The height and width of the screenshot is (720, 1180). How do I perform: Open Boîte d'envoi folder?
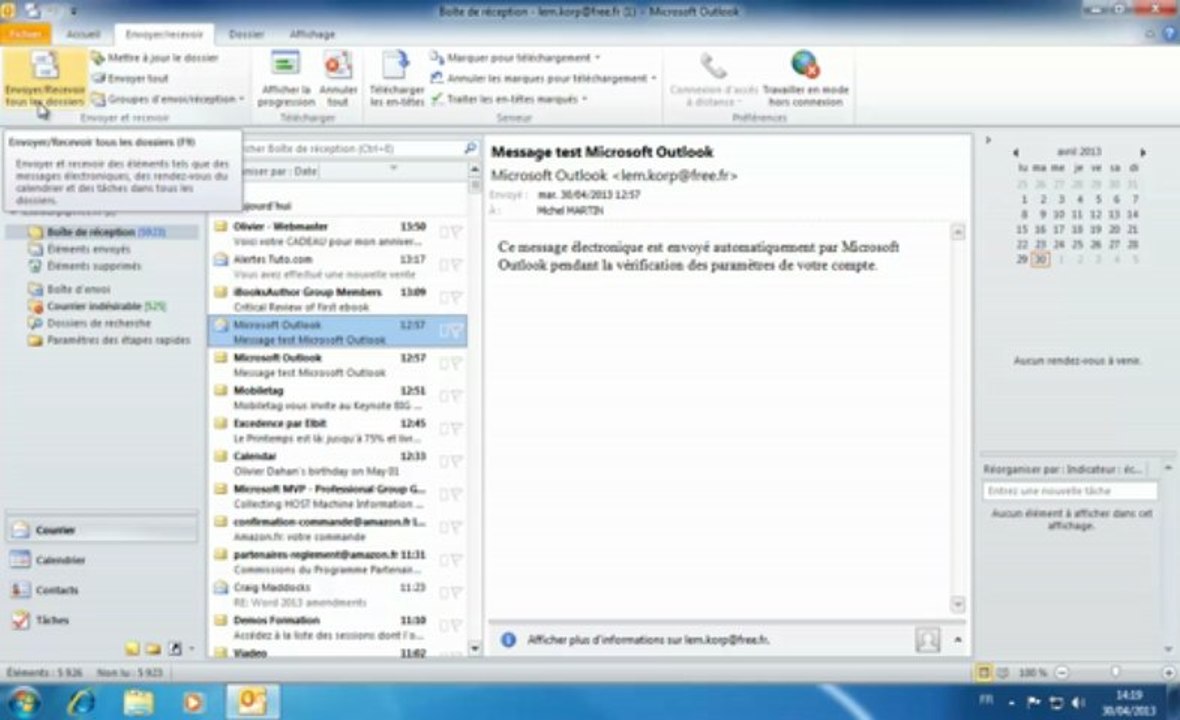(78, 289)
